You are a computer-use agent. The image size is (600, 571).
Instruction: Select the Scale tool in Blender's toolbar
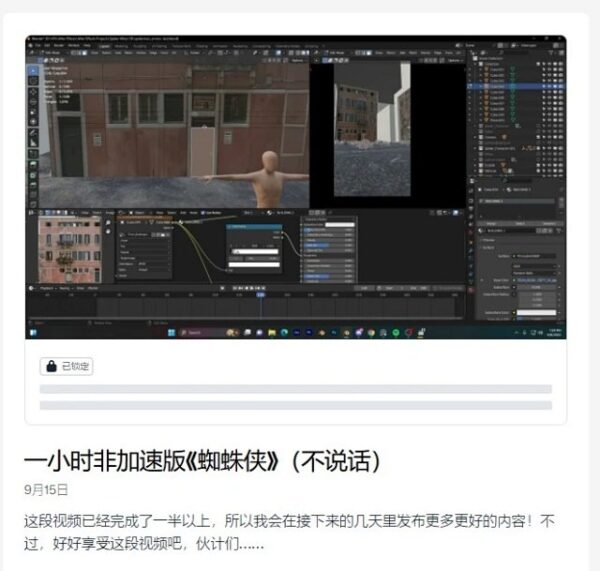tap(33, 112)
